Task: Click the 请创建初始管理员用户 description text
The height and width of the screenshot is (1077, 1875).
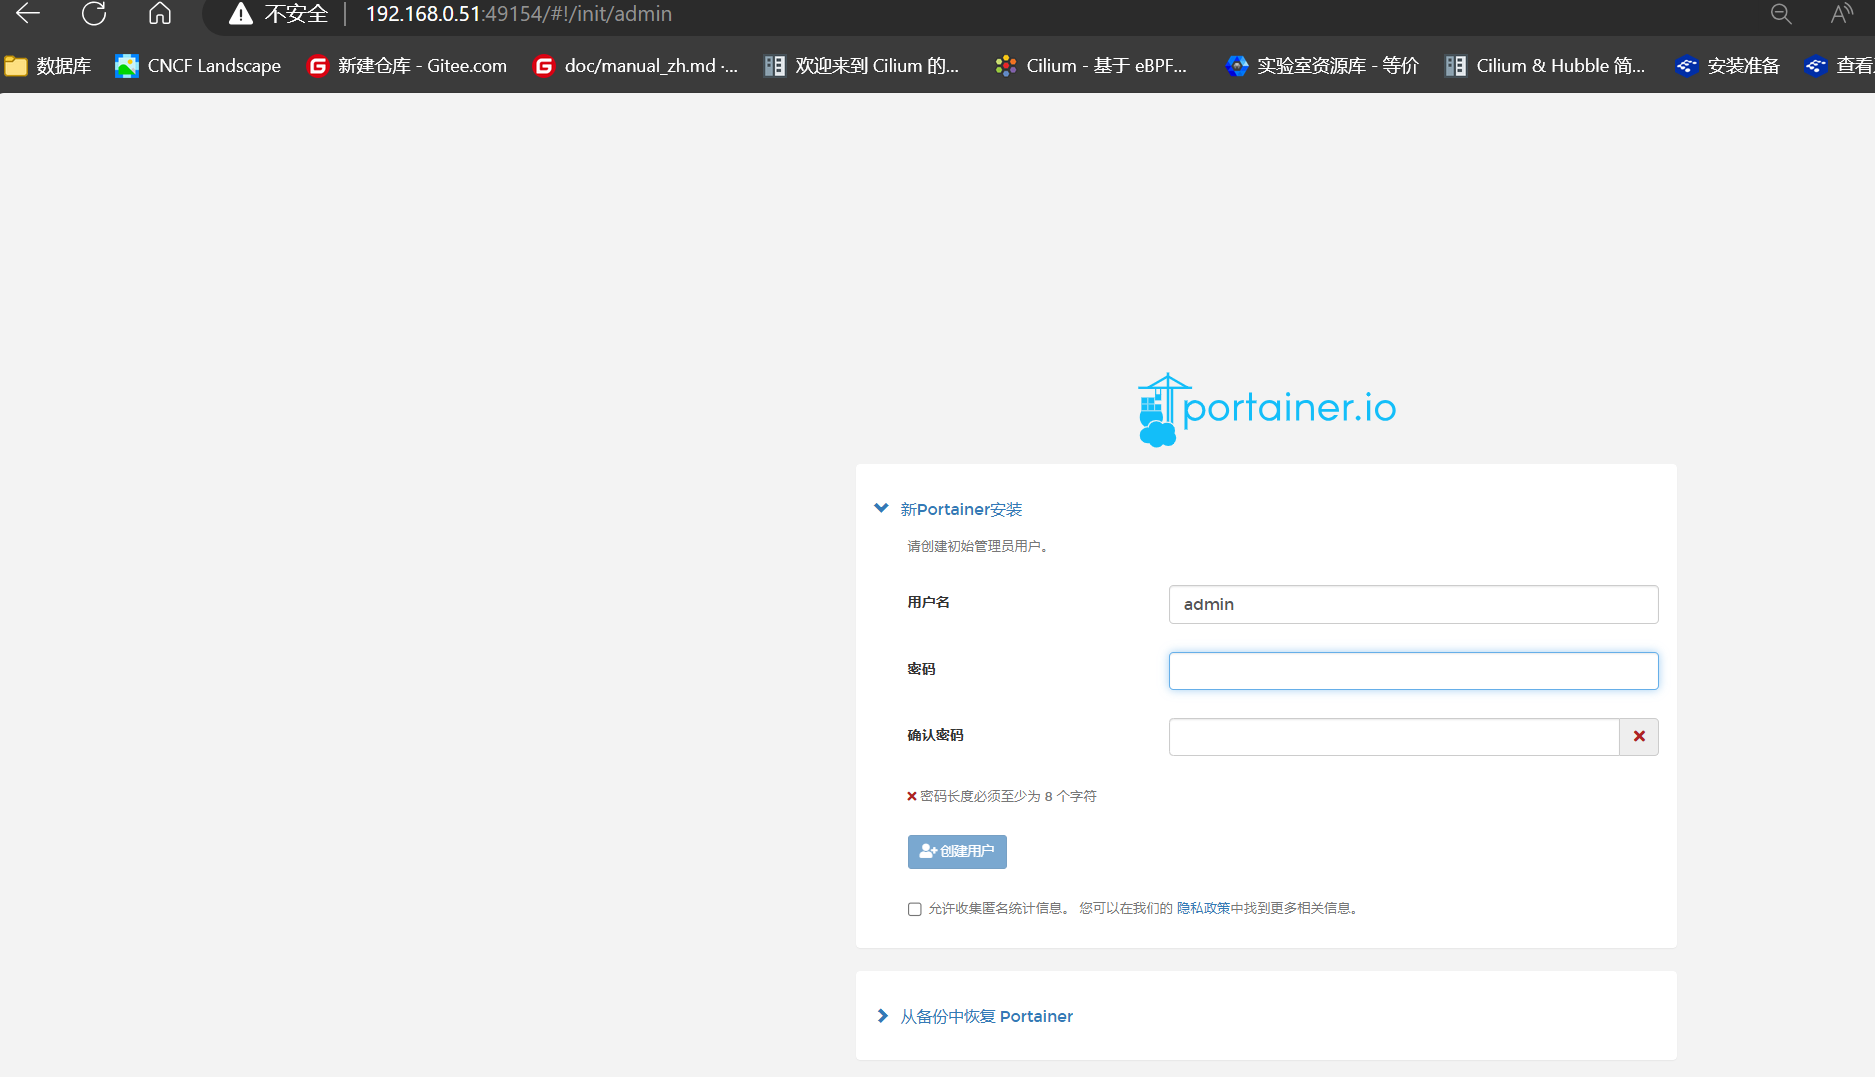Action: tap(977, 547)
